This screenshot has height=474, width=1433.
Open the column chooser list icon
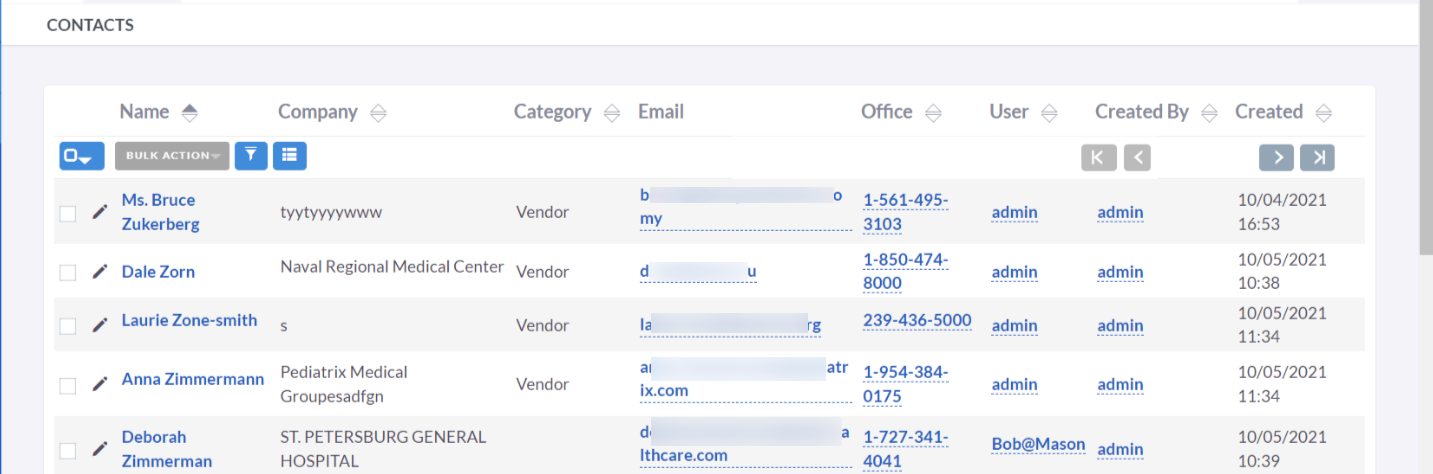pyautogui.click(x=290, y=156)
